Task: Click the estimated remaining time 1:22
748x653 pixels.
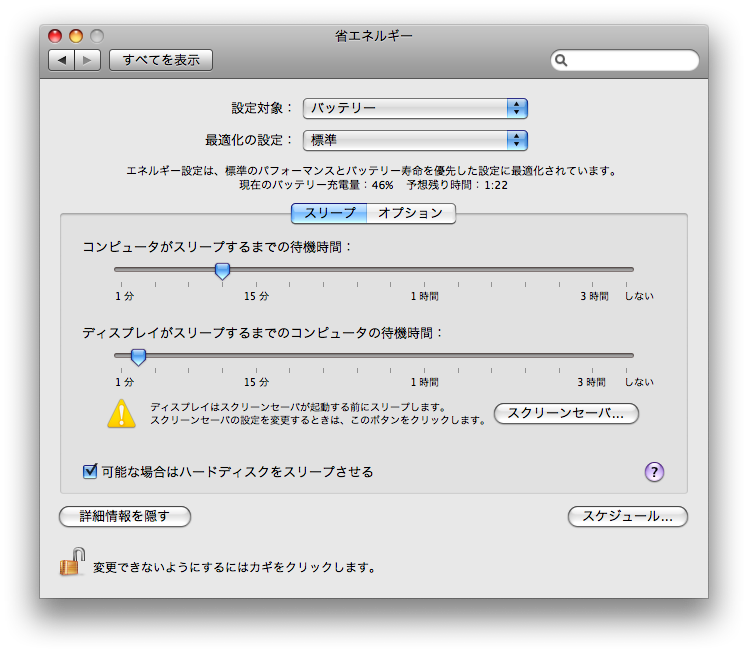Action: pyautogui.click(x=496, y=185)
